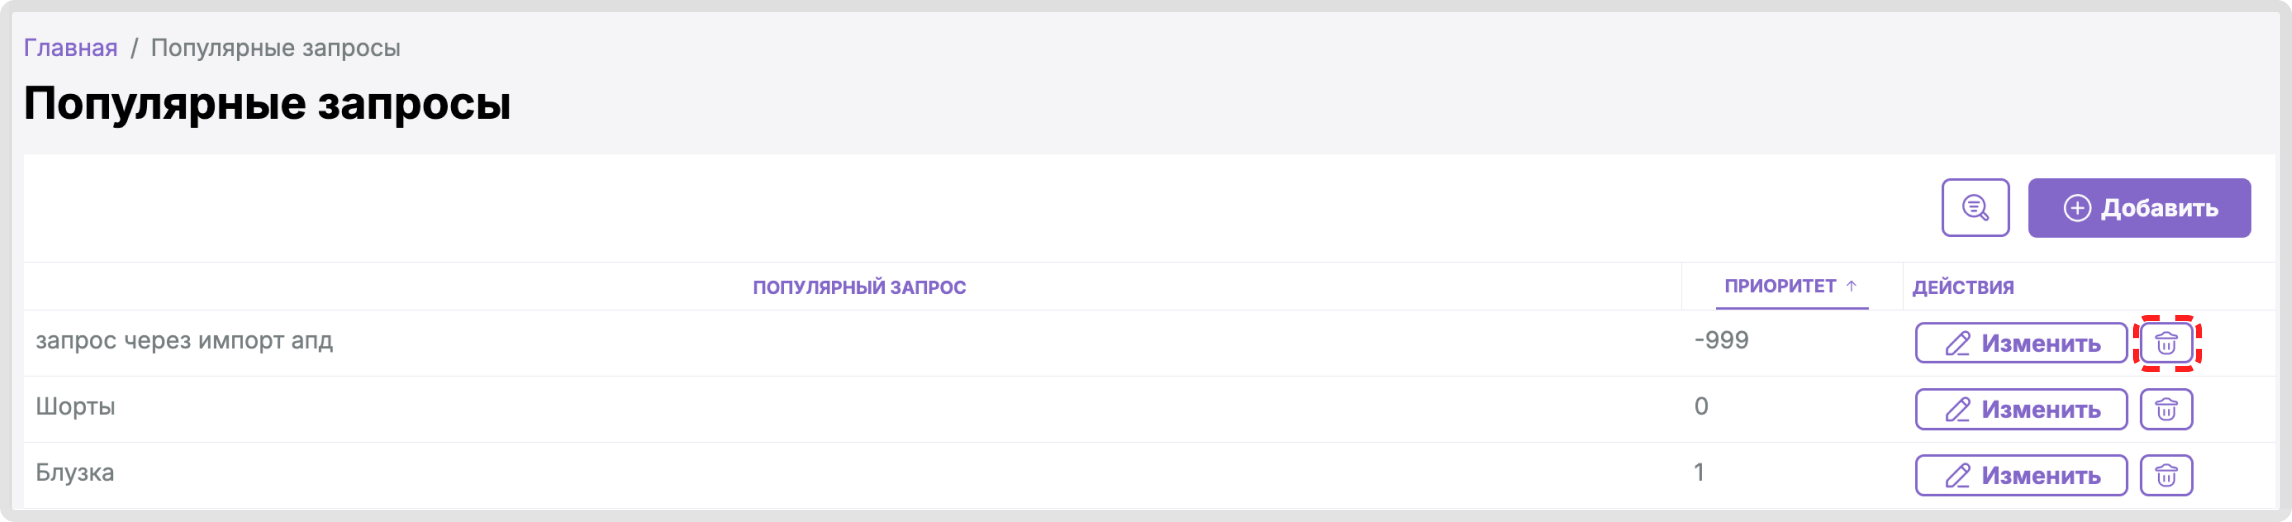Select the Блузка query text
The image size is (2292, 522).
(75, 473)
